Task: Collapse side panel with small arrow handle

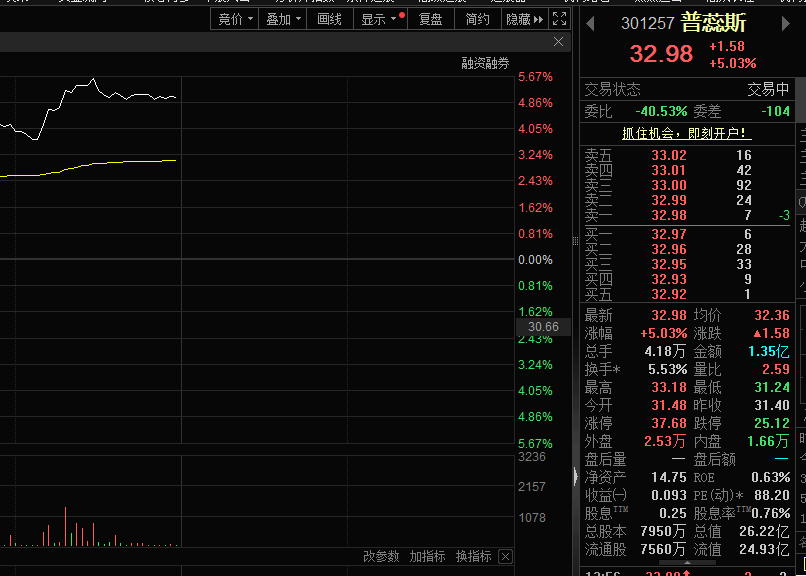Action: click(x=576, y=476)
